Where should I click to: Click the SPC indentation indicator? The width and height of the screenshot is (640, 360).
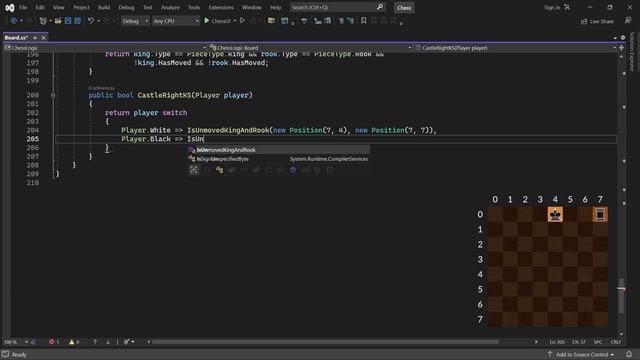[598, 342]
